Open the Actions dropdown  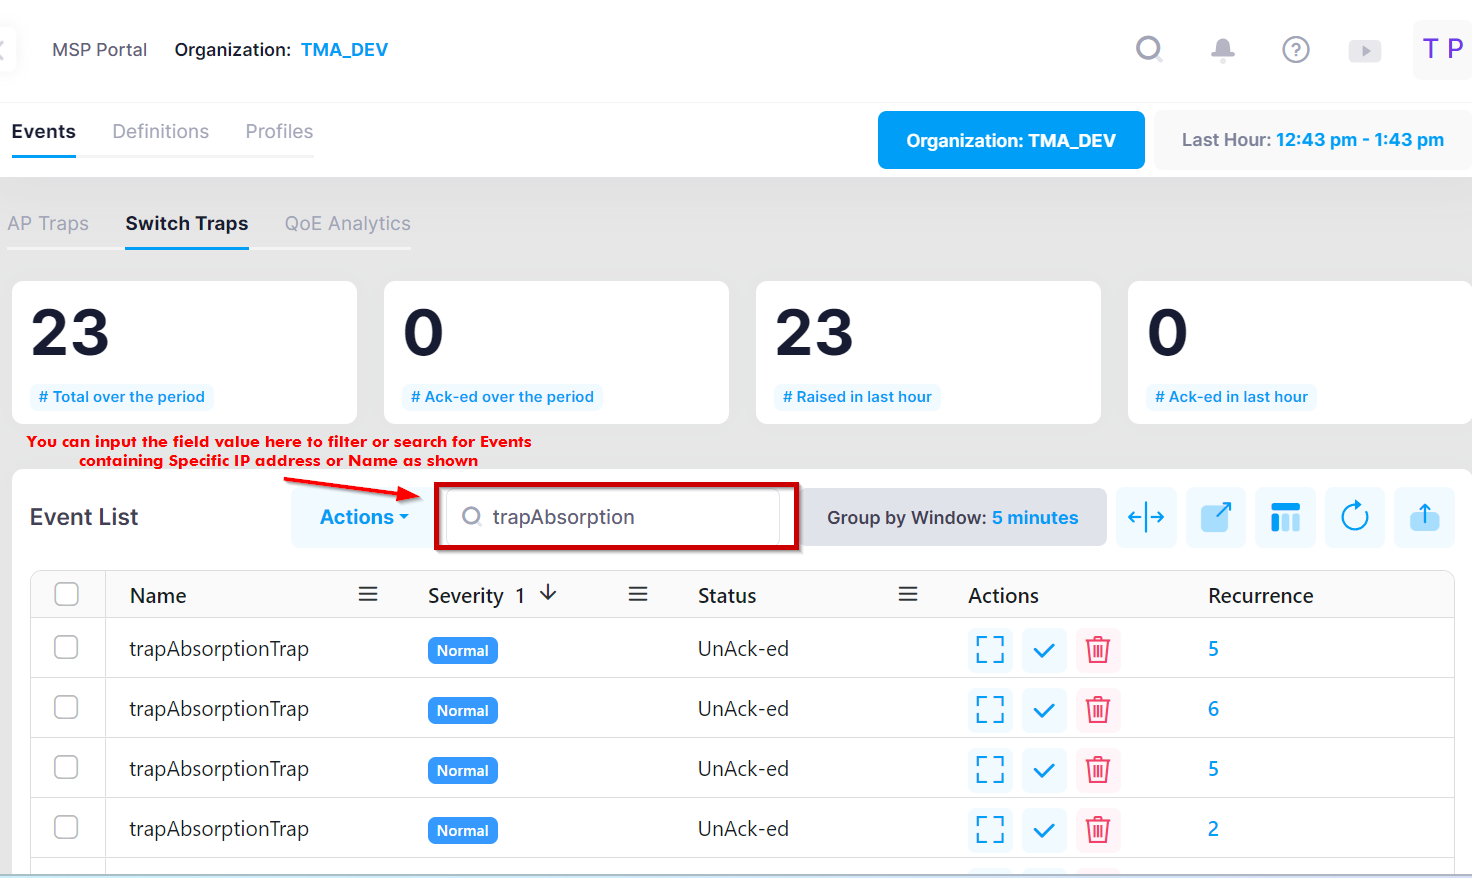(x=361, y=517)
